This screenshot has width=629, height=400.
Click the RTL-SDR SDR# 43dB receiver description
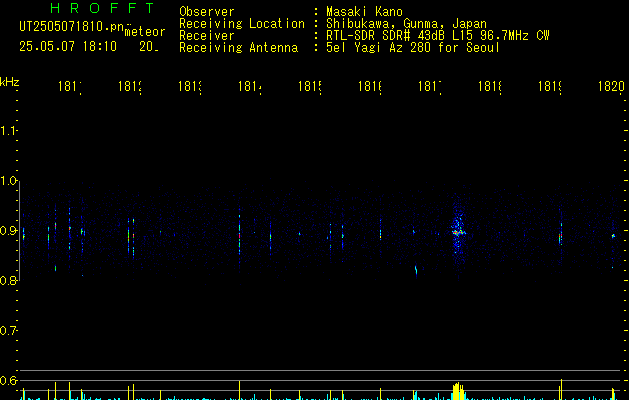click(437, 36)
